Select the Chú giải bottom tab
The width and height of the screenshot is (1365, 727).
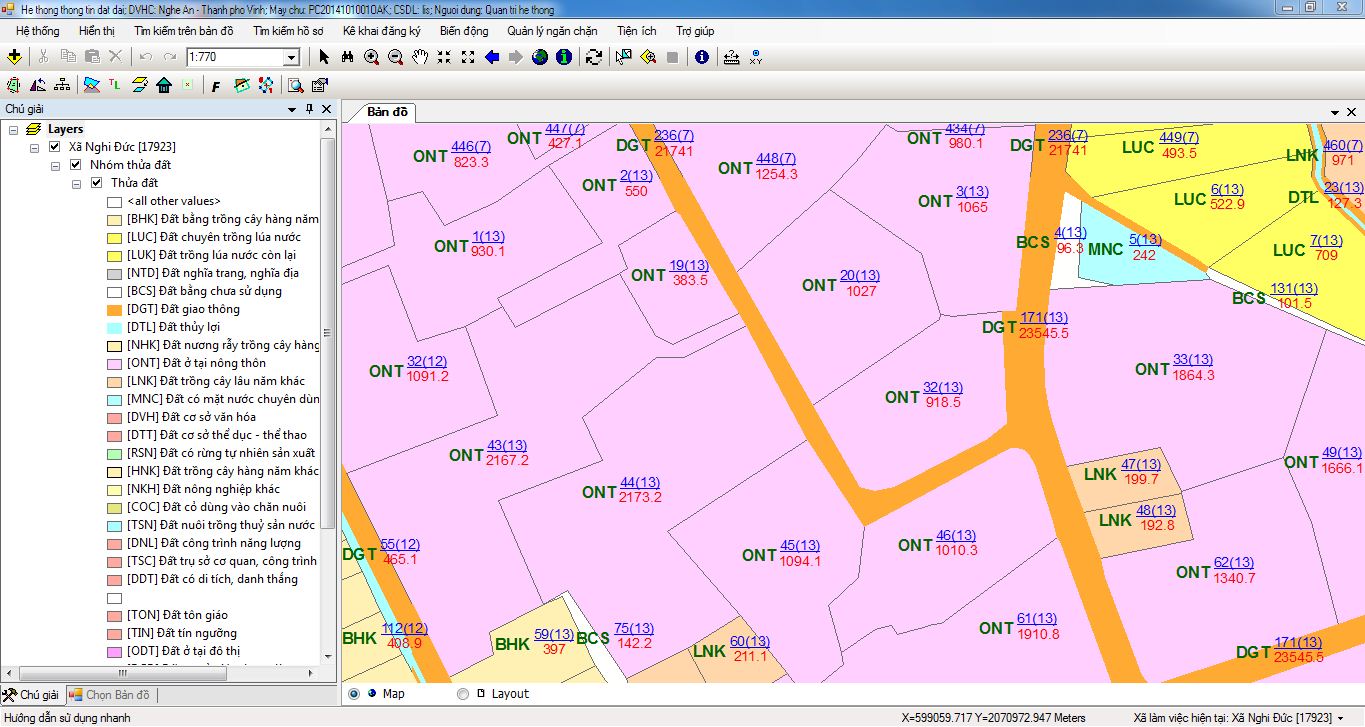32,695
